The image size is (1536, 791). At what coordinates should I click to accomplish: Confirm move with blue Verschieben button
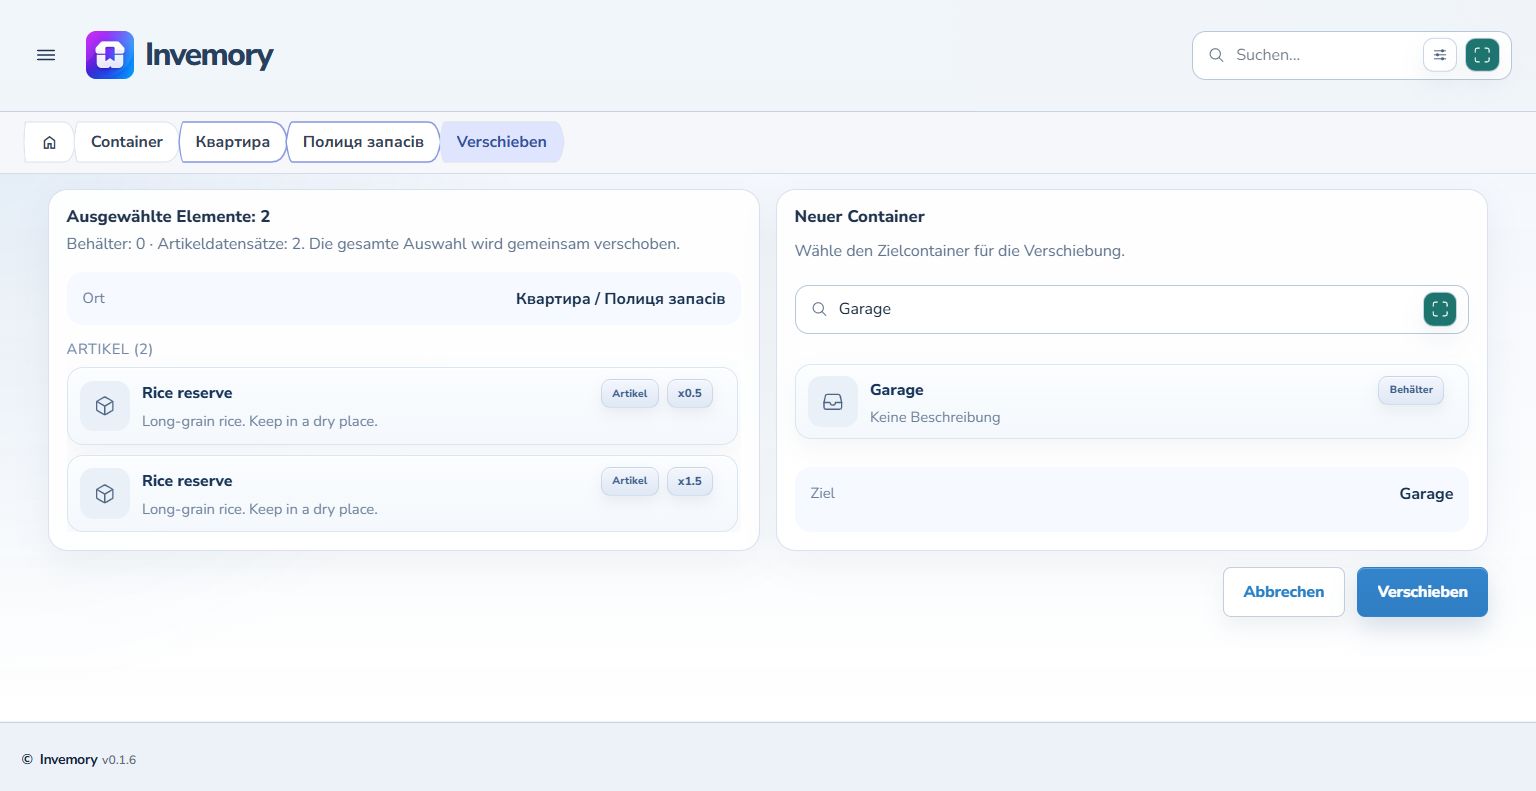click(x=1422, y=592)
